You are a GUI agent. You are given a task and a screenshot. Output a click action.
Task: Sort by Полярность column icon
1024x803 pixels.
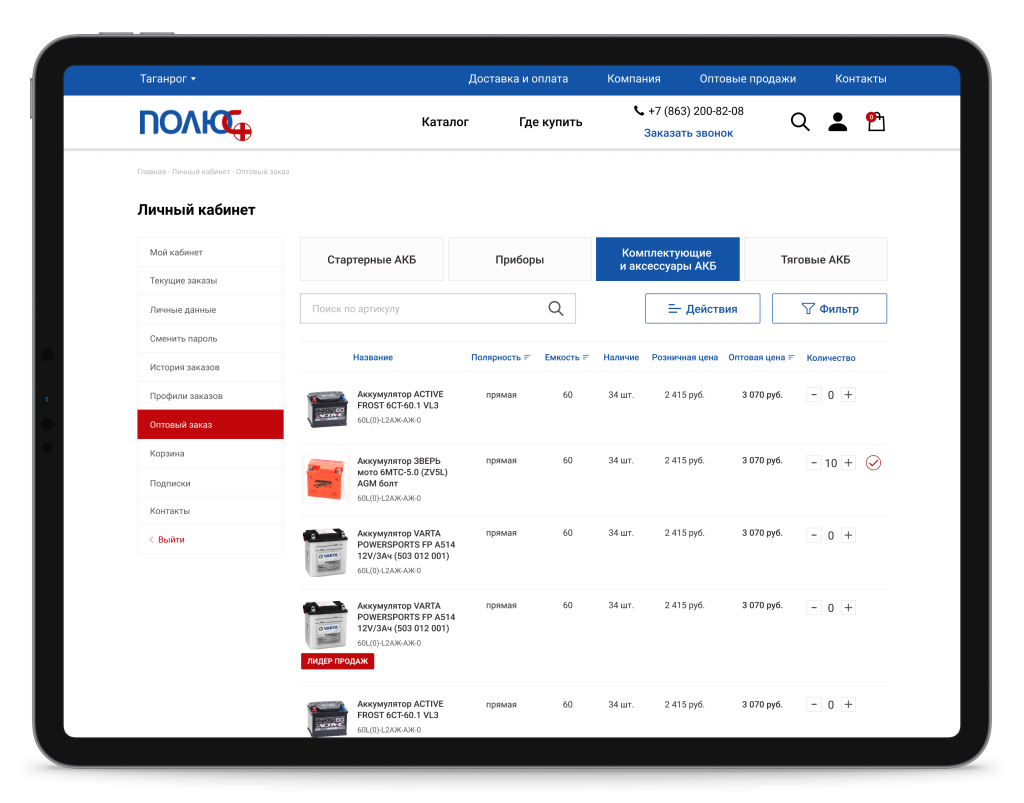tap(527, 358)
